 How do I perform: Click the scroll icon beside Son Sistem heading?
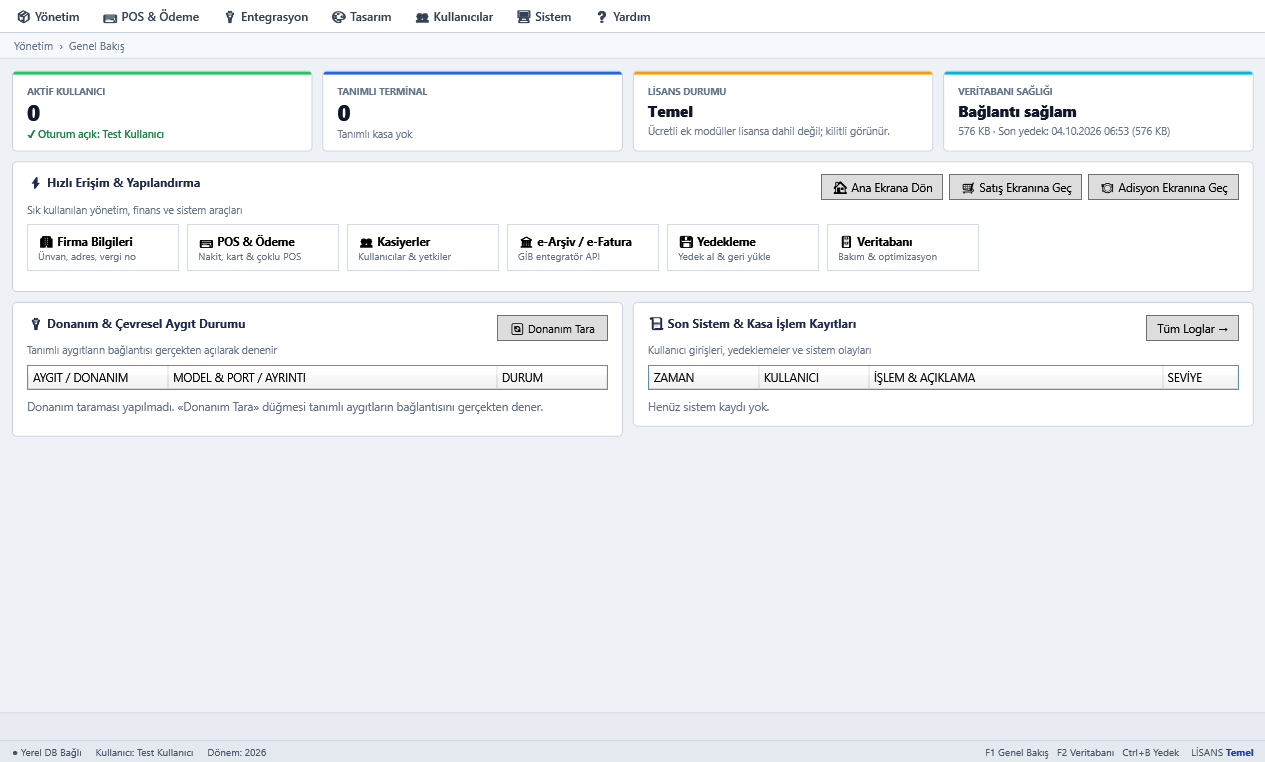click(x=656, y=324)
